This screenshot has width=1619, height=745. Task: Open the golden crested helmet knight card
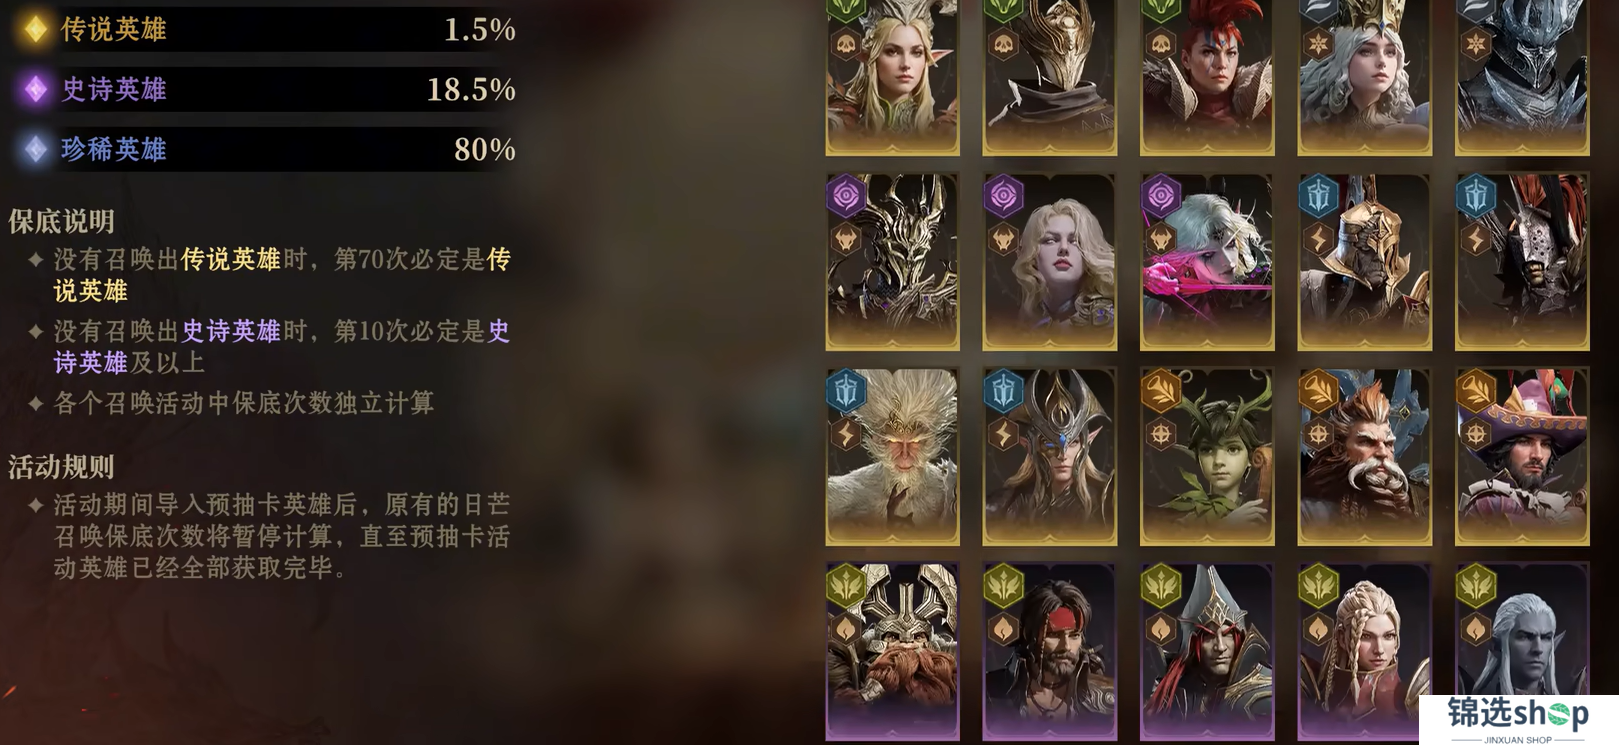pos(1365,262)
